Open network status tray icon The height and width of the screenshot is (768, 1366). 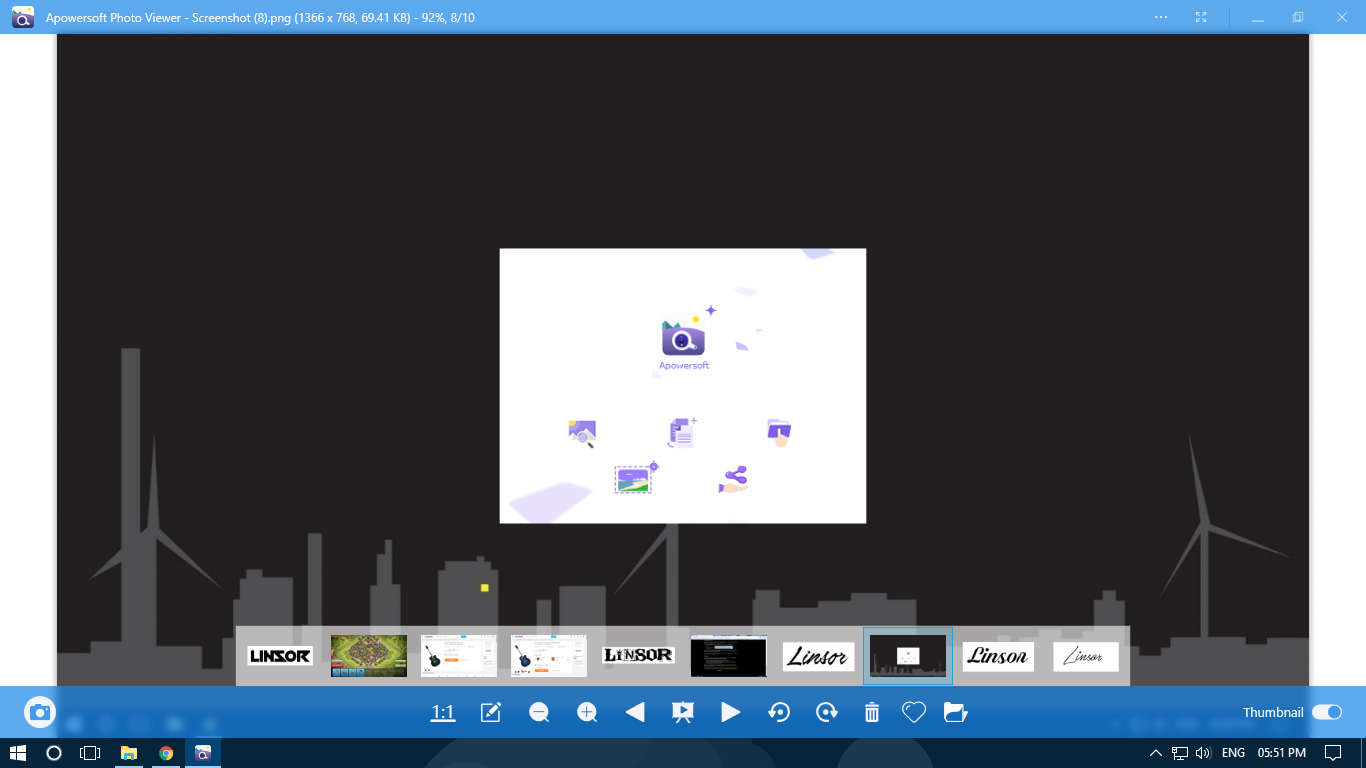pos(1180,753)
